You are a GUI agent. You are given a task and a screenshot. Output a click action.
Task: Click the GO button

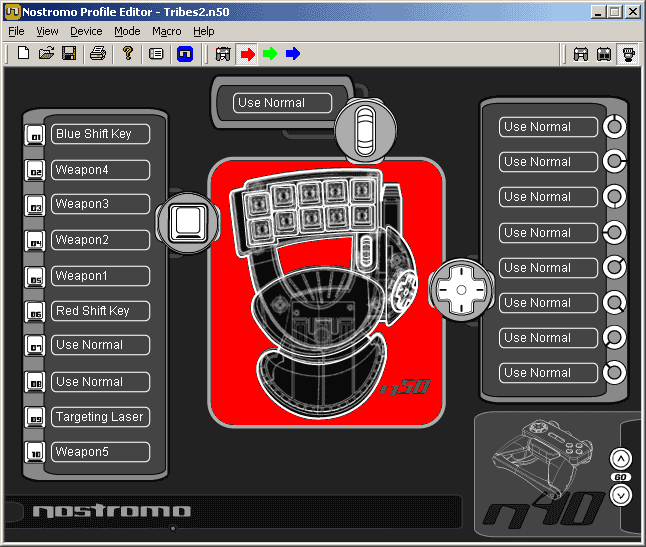[620, 477]
